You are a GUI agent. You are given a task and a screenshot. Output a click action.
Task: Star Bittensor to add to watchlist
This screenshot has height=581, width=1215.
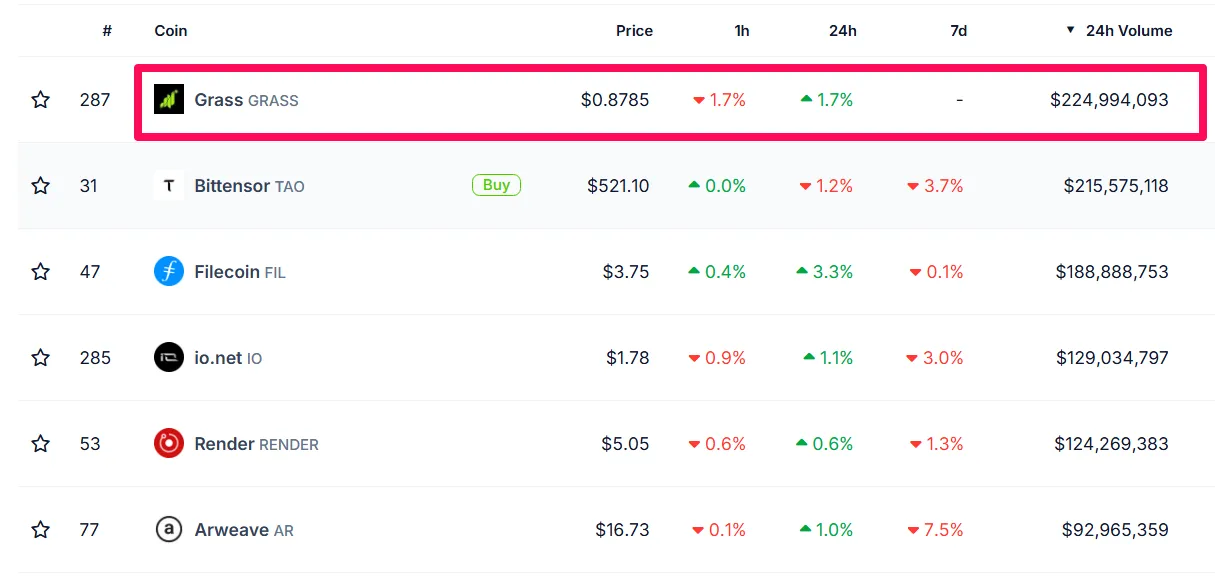point(41,186)
